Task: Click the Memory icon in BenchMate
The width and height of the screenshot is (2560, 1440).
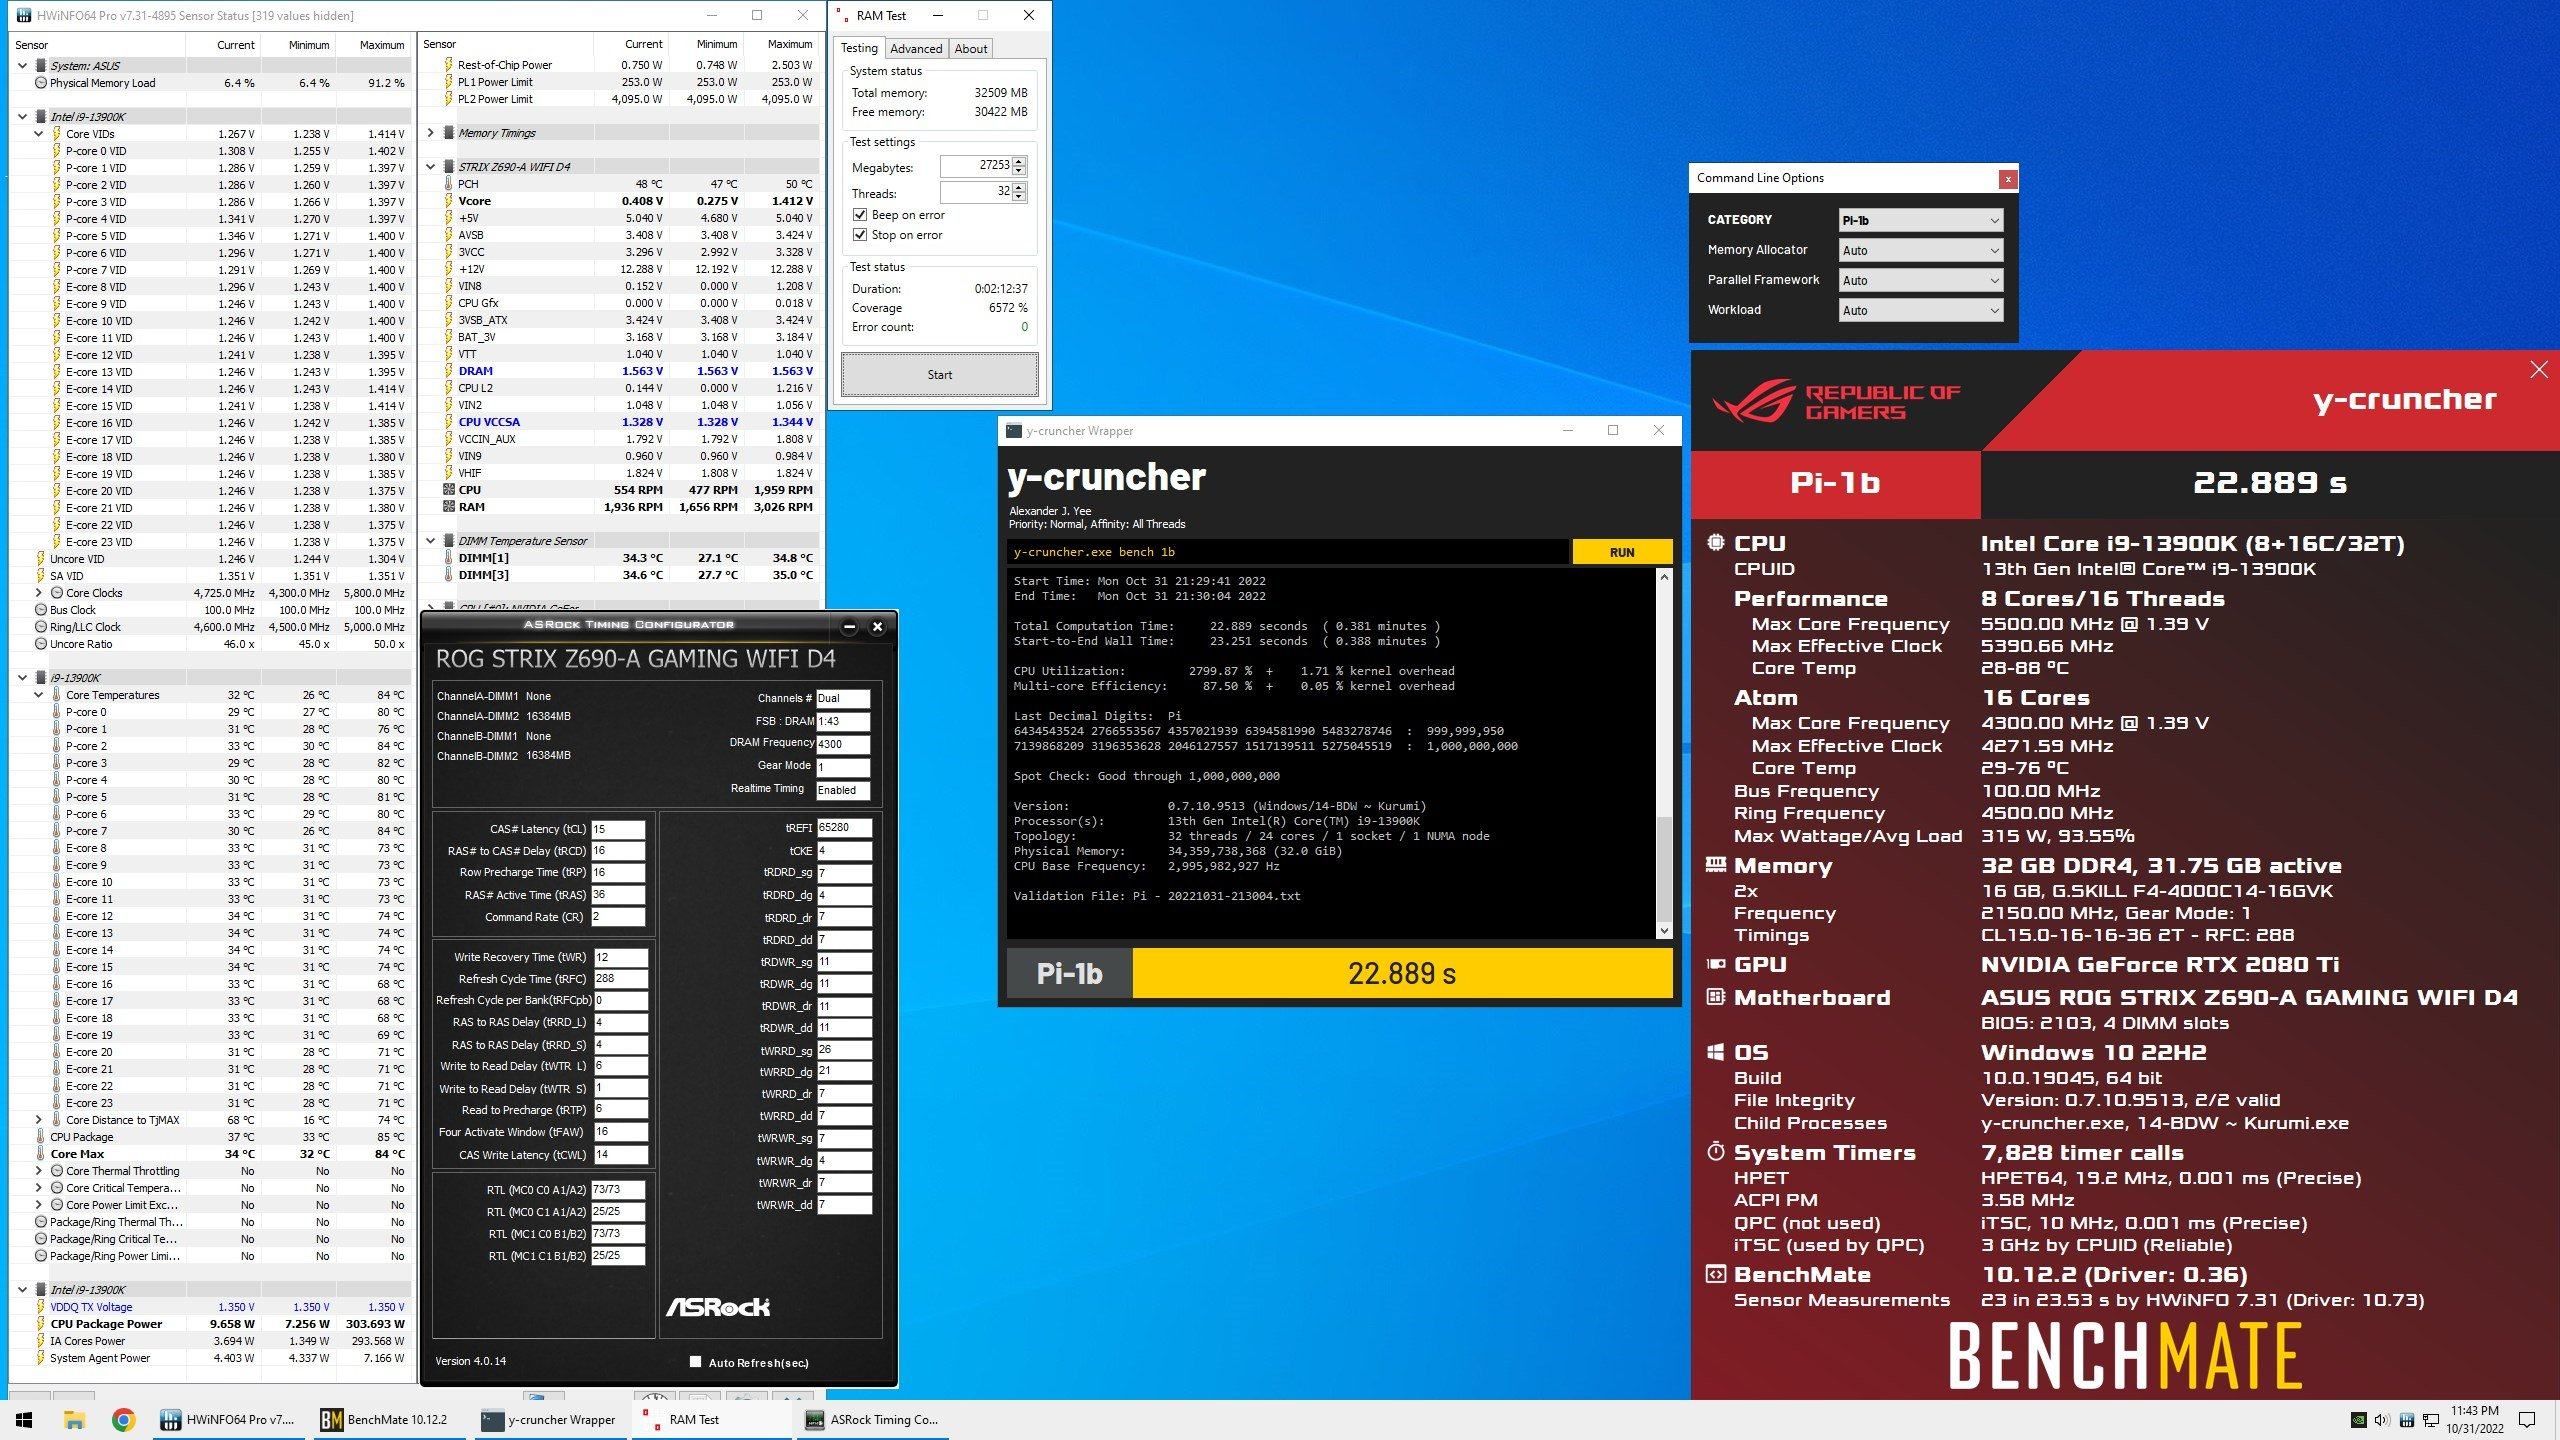Action: pos(1716,865)
